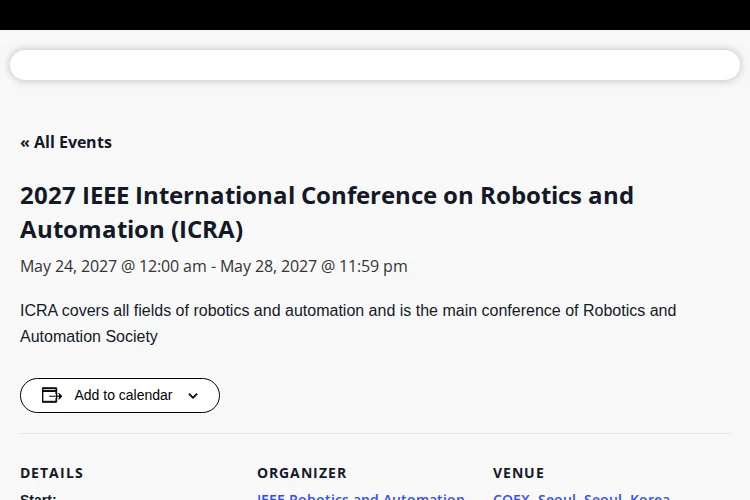Click the Add to calendar button
The image size is (750, 500).
pyautogui.click(x=120, y=395)
